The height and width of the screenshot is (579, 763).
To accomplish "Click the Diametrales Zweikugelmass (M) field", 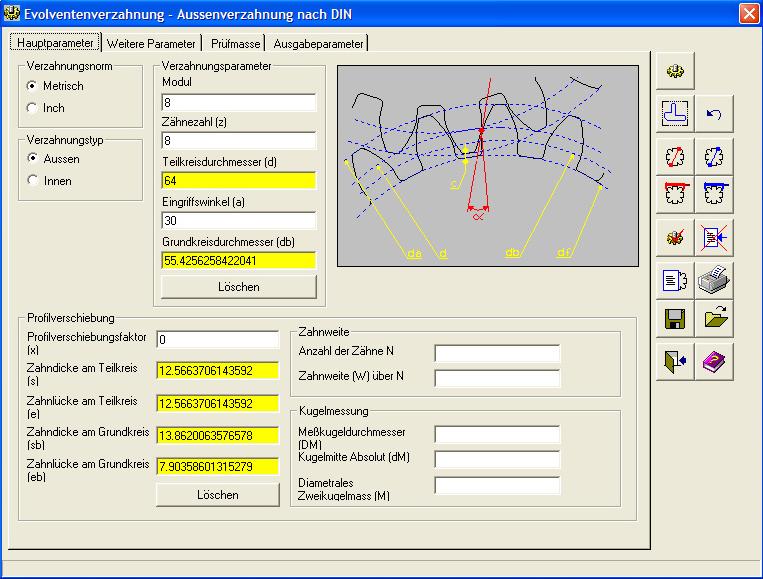I will point(497,486).
